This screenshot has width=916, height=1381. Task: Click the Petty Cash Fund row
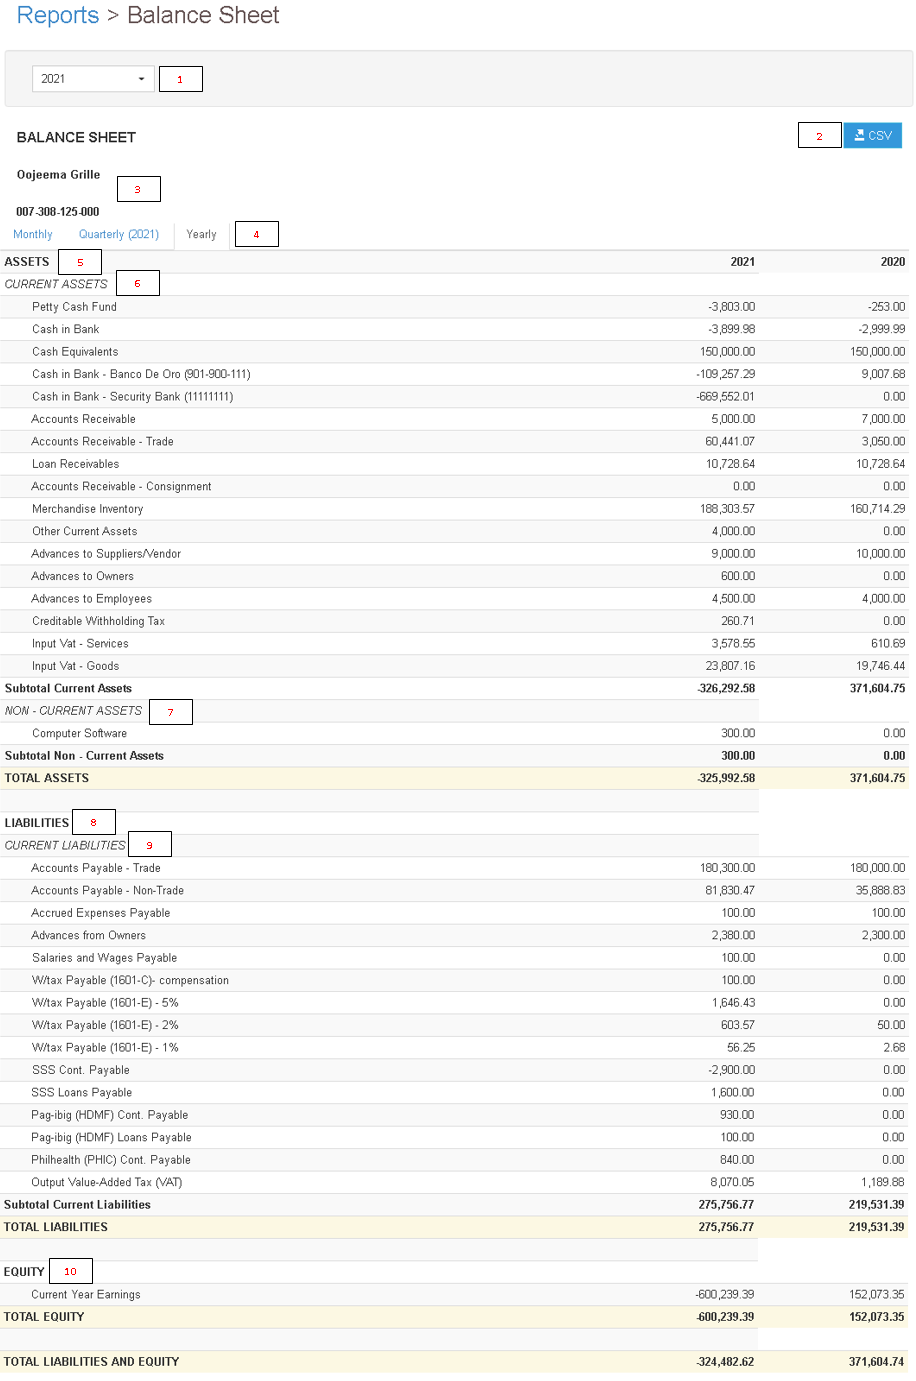[75, 307]
